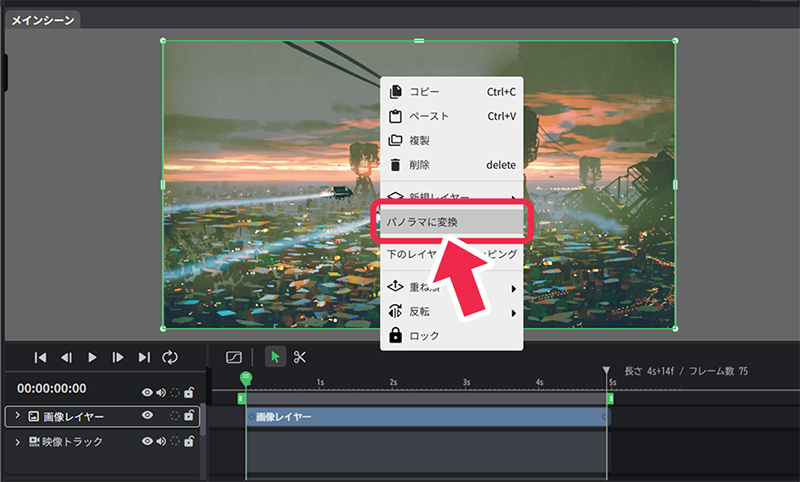Click the flip 反転 icon
Viewport: 800px width, 482px height.
click(395, 311)
